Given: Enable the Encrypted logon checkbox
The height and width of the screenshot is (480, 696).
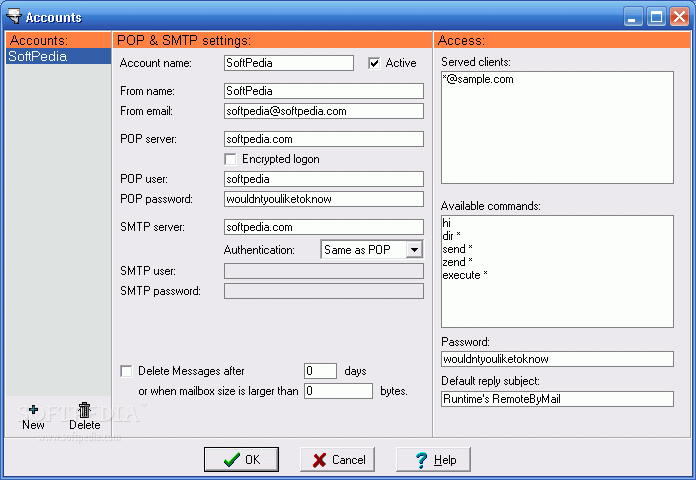Looking at the screenshot, I should pos(230,159).
